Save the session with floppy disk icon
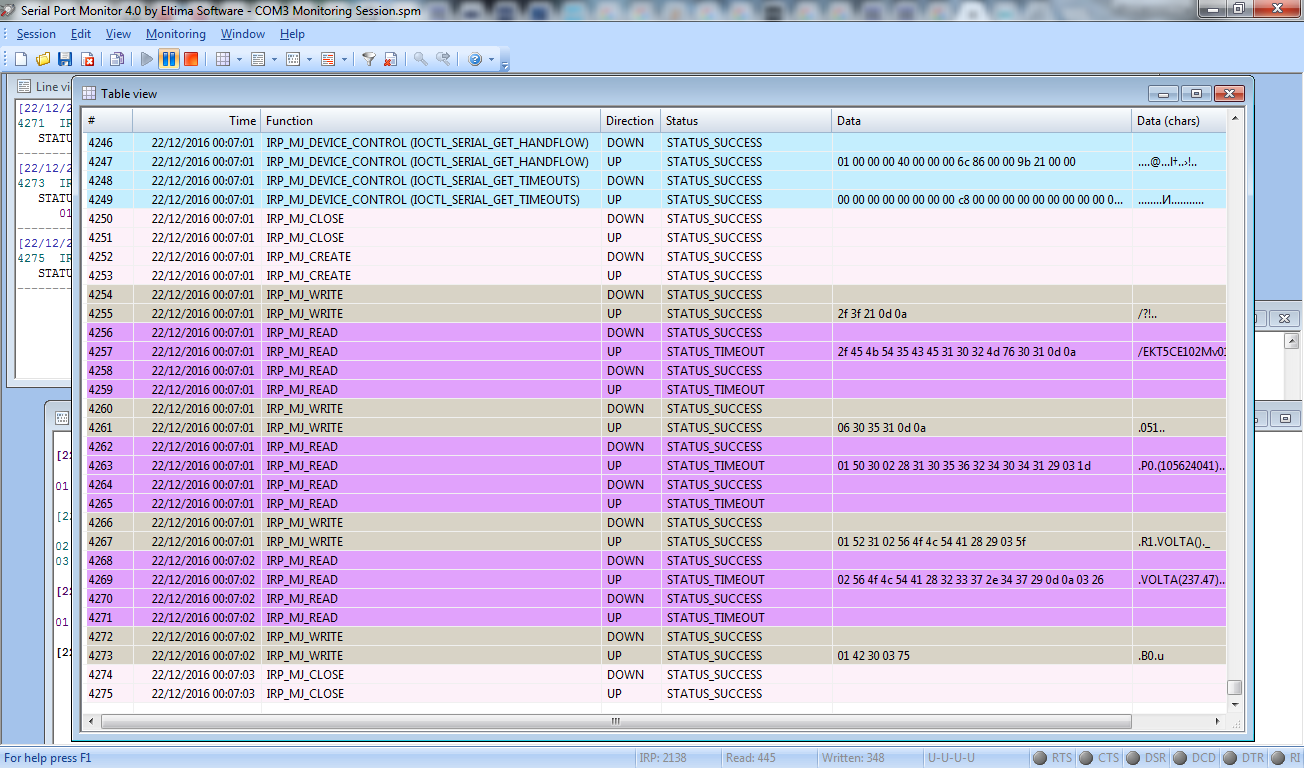 coord(65,59)
